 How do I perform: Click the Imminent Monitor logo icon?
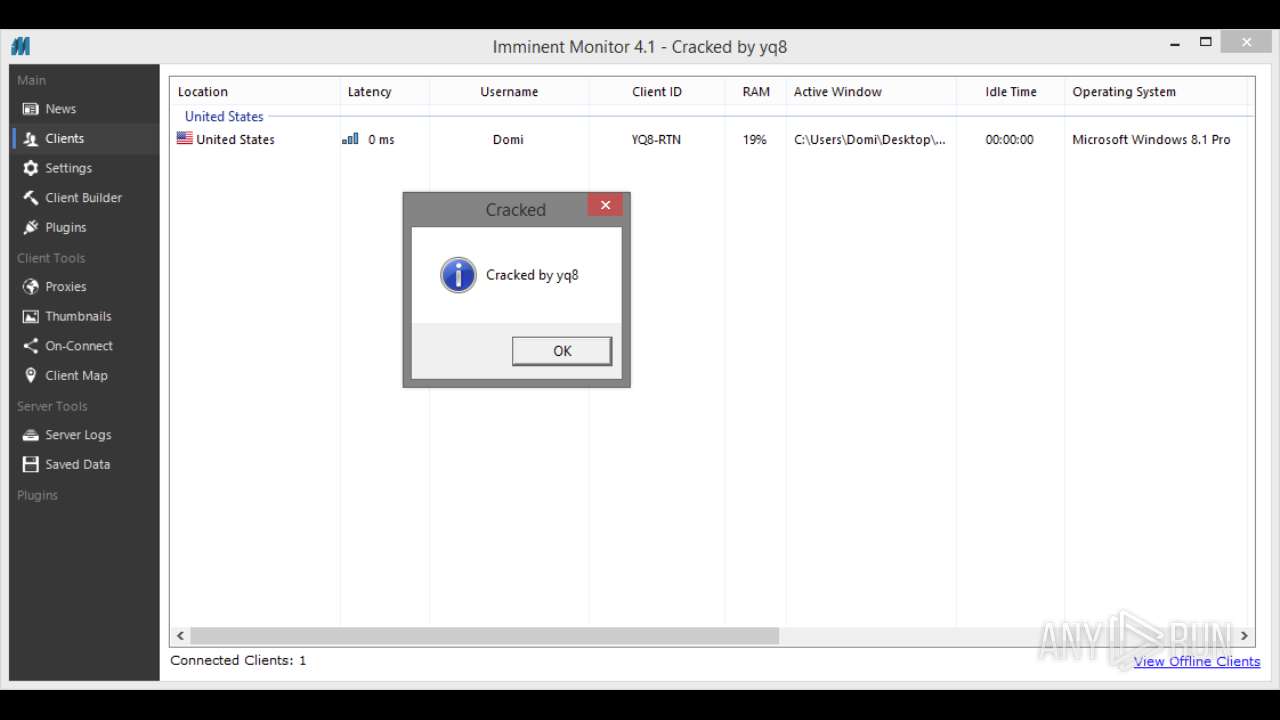(x=21, y=46)
